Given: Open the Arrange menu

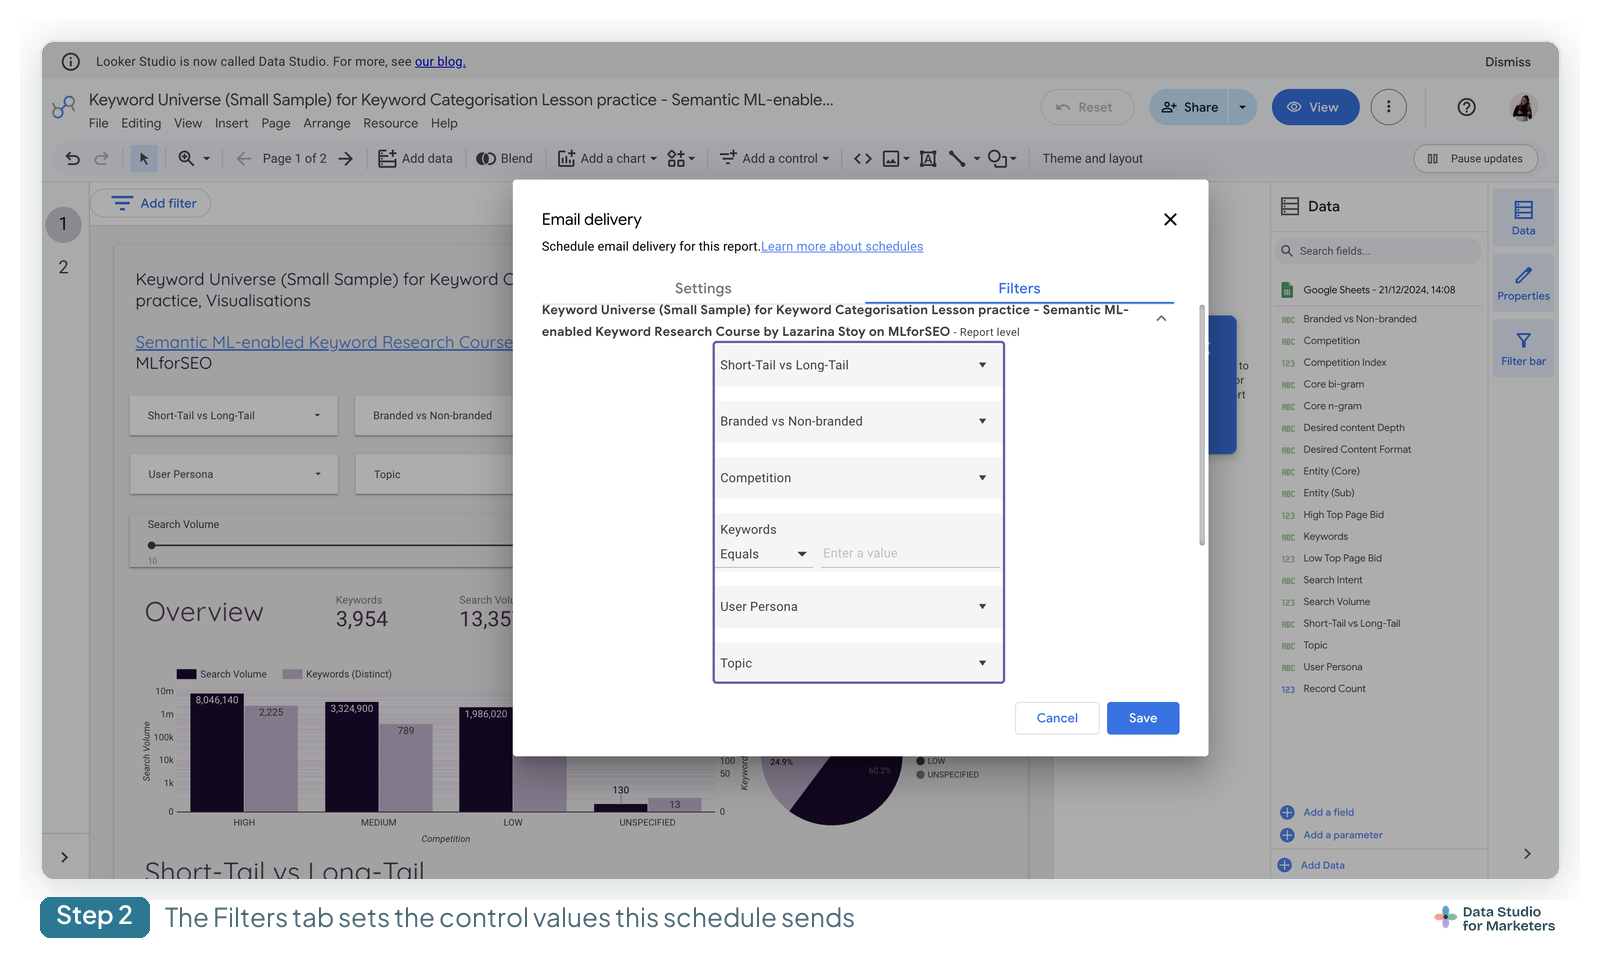Looking at the screenshot, I should (x=327, y=124).
